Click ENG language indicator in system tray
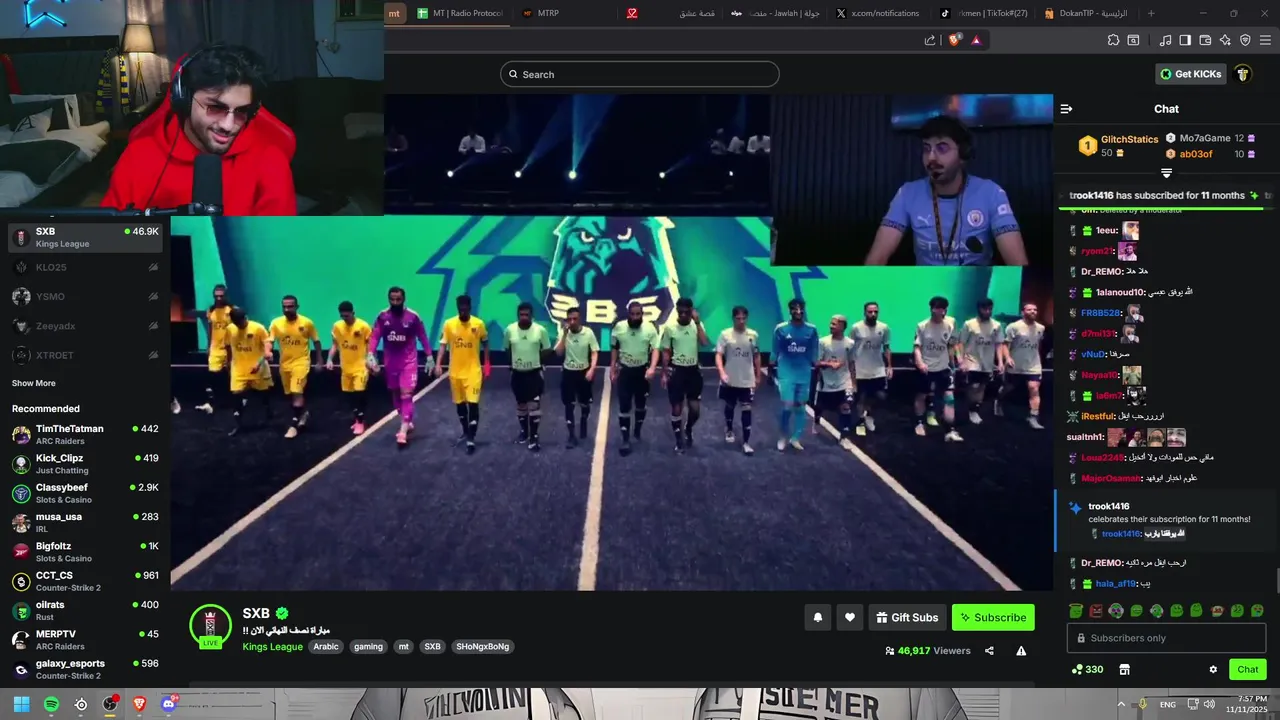Screen dimensions: 1280x720 [1167, 704]
